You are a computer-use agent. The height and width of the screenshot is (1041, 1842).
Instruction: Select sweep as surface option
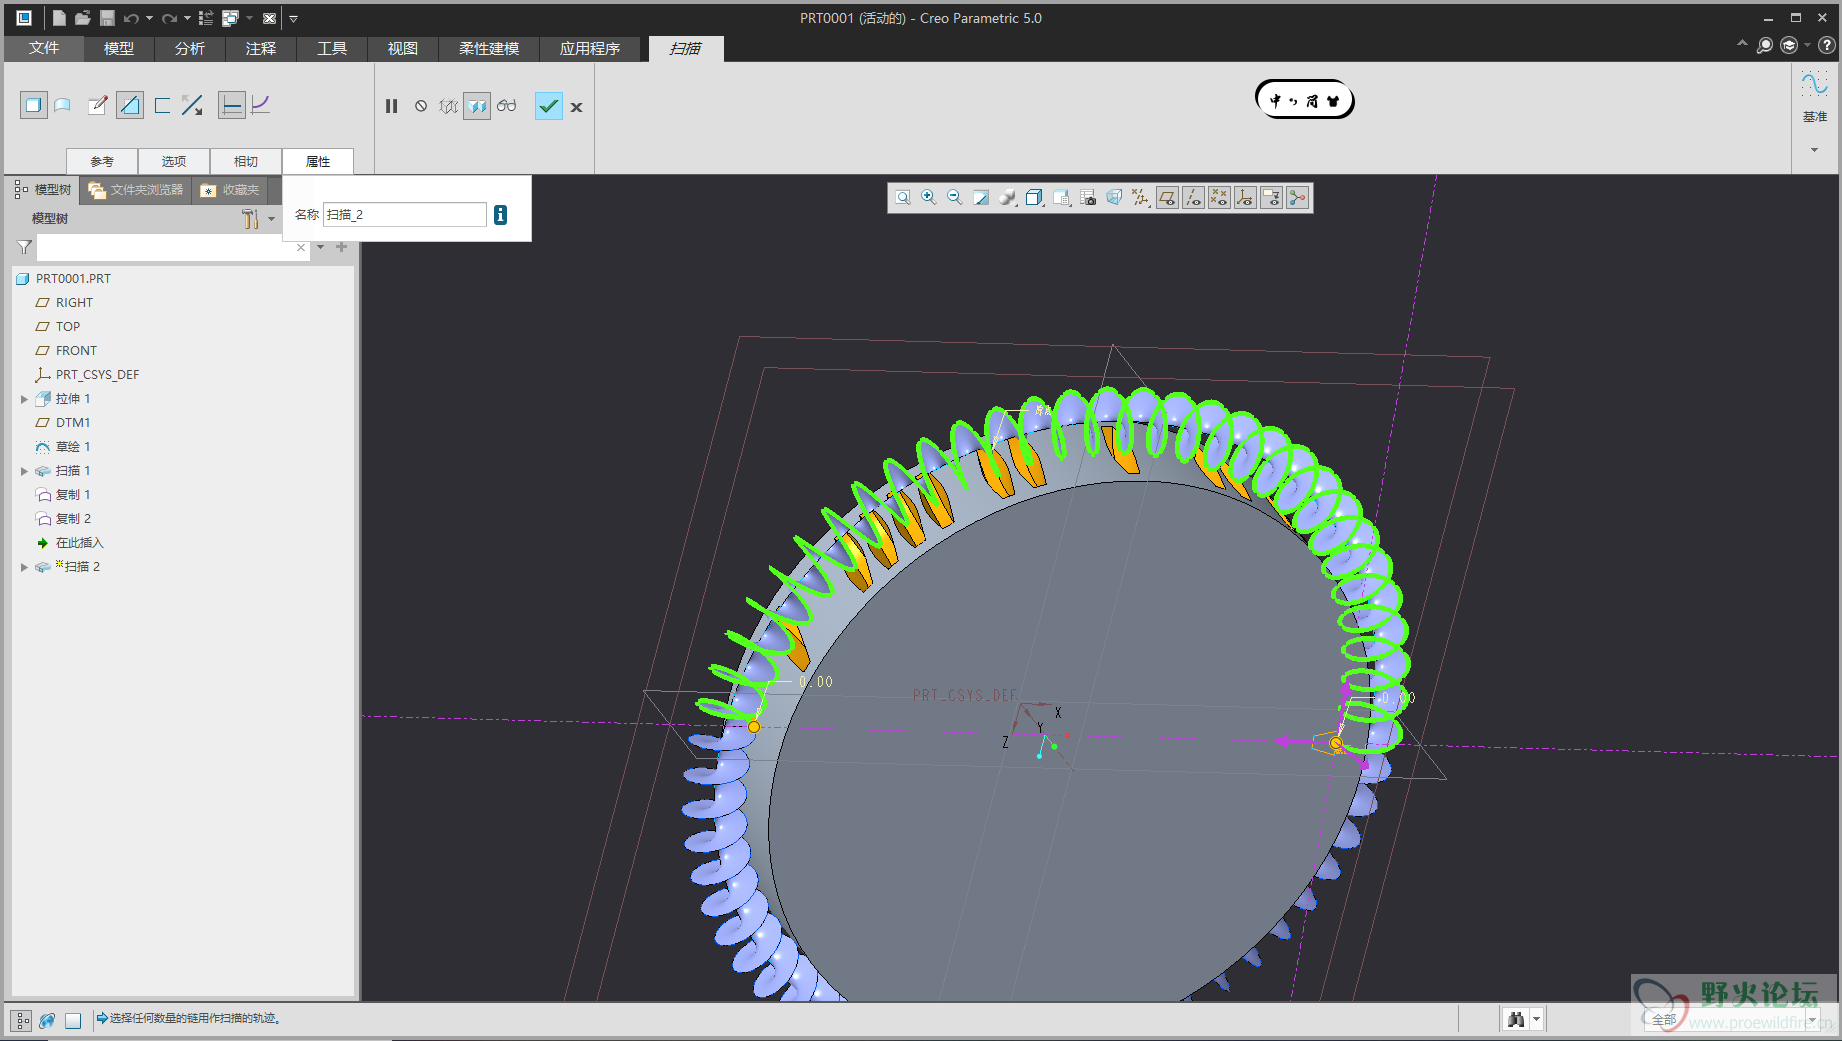coord(63,105)
